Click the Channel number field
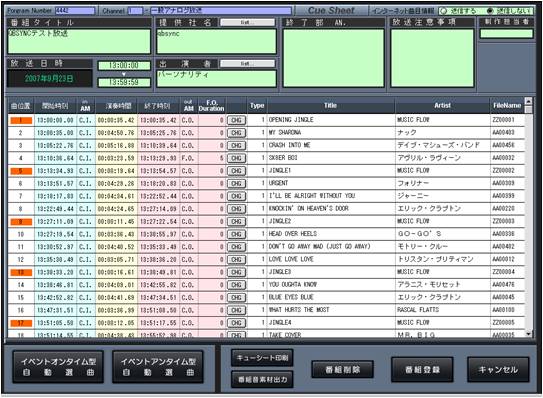Image resolution: width=543 pixels, height=398 pixels. (x=135, y=11)
